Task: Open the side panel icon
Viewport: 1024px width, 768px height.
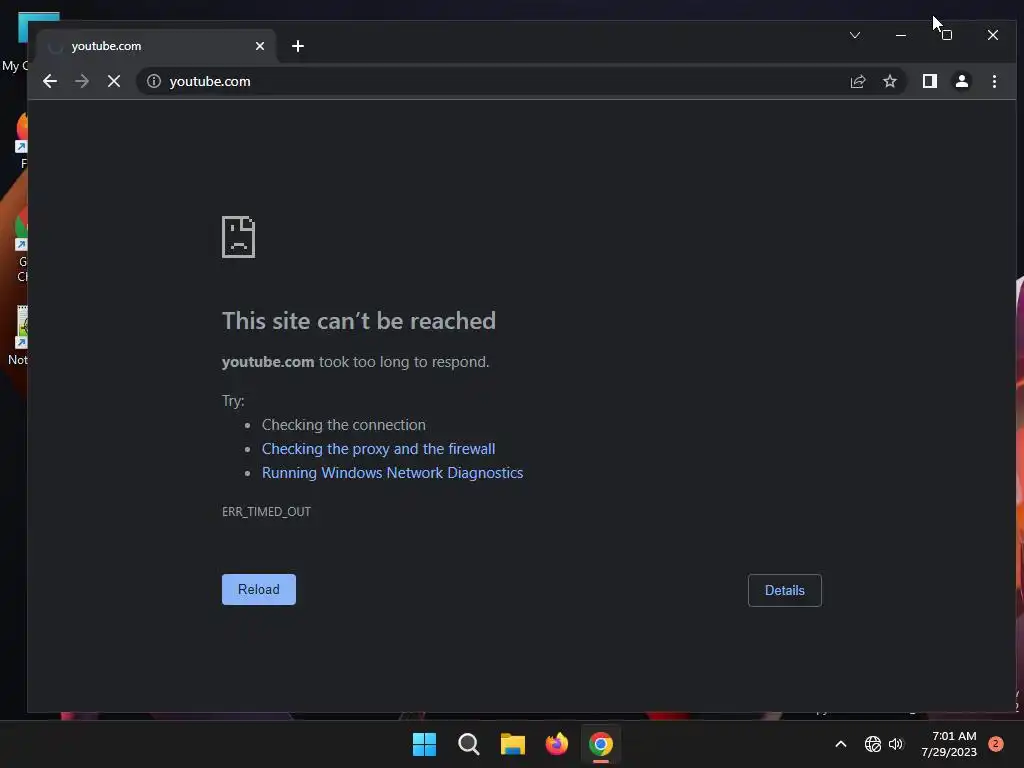Action: (929, 81)
